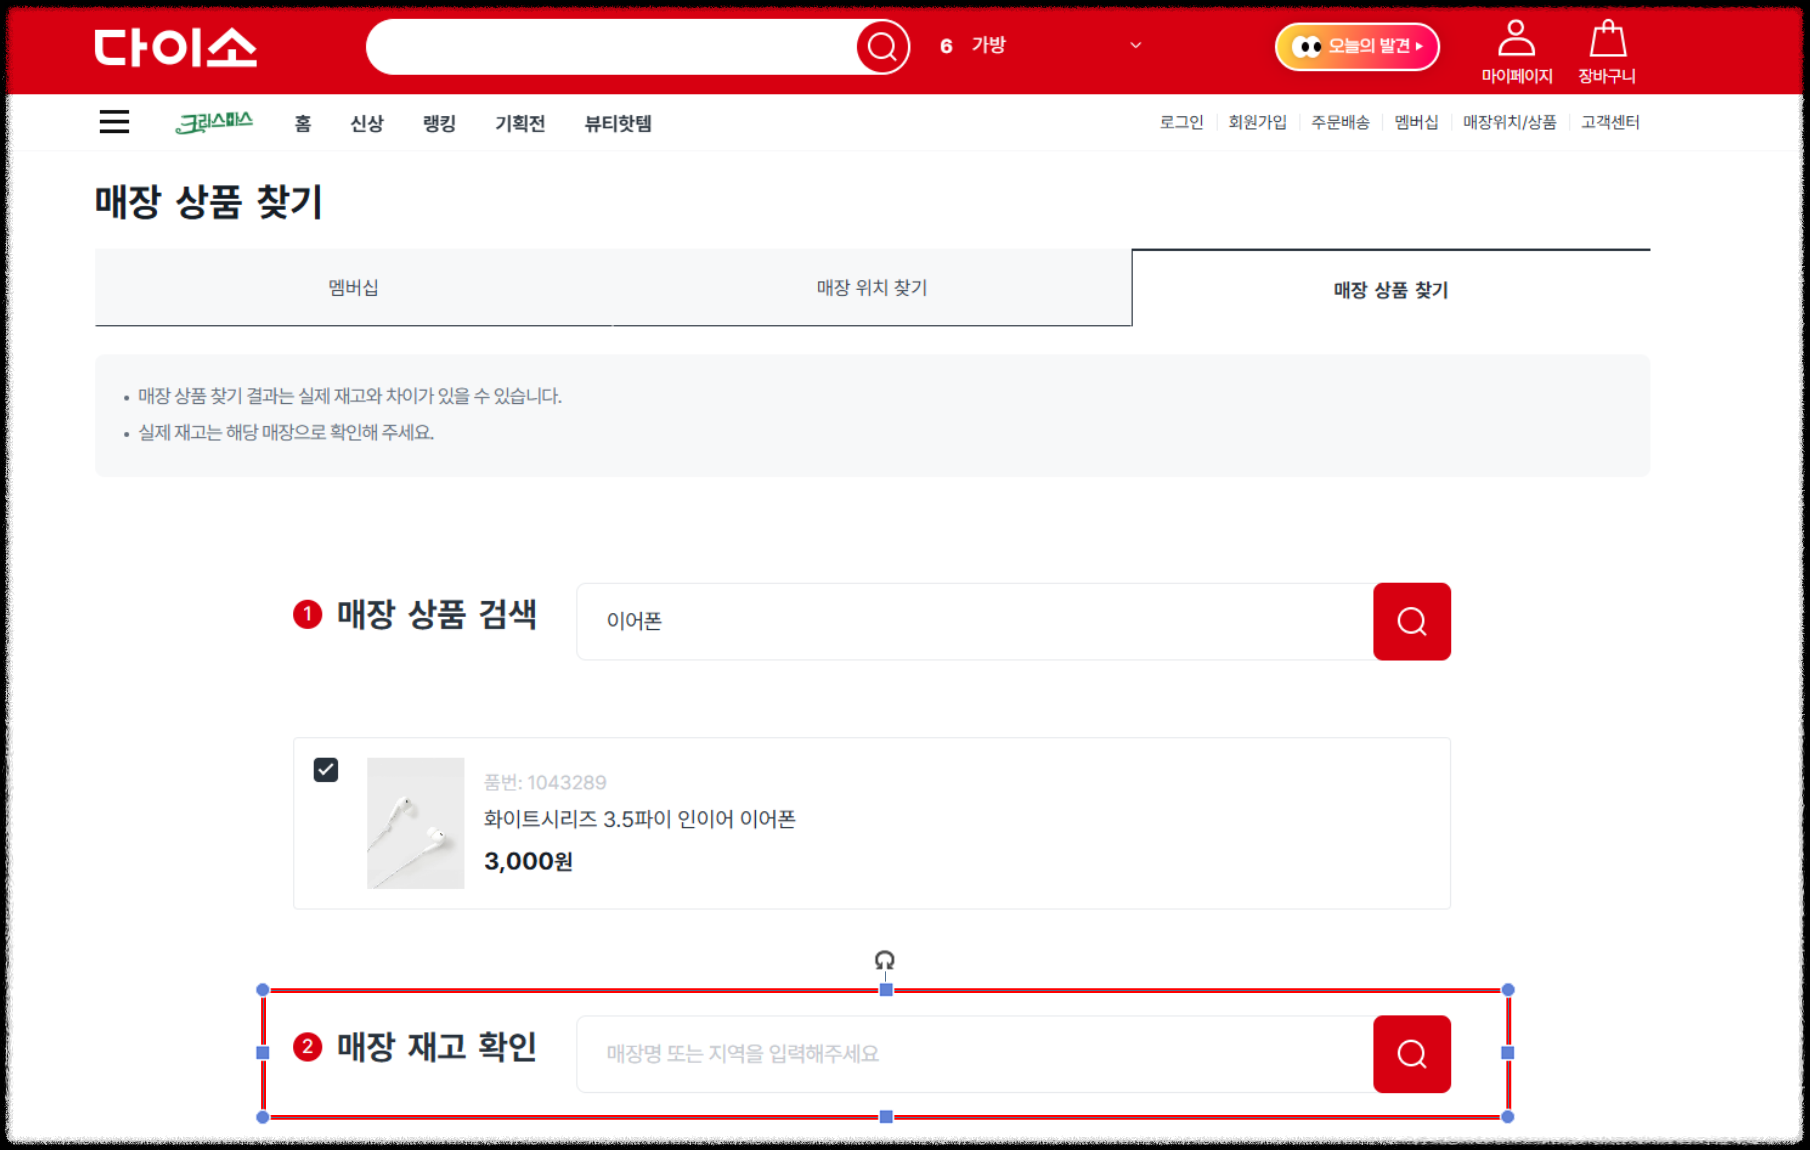Image resolution: width=1810 pixels, height=1150 pixels.
Task: Open the hamburger category menu
Action: (115, 122)
